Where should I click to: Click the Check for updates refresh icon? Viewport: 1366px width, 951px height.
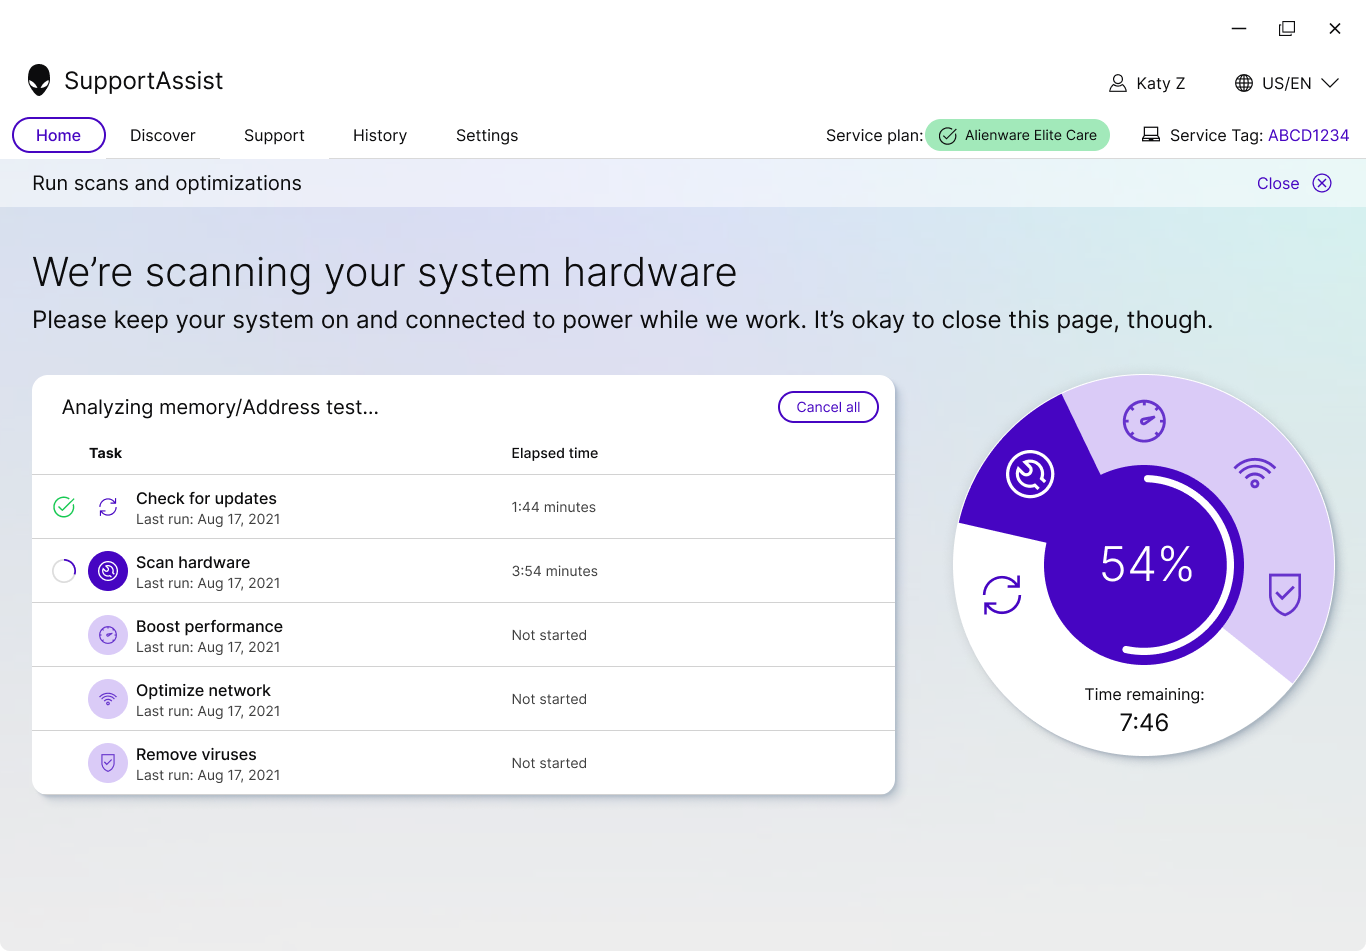(x=108, y=507)
